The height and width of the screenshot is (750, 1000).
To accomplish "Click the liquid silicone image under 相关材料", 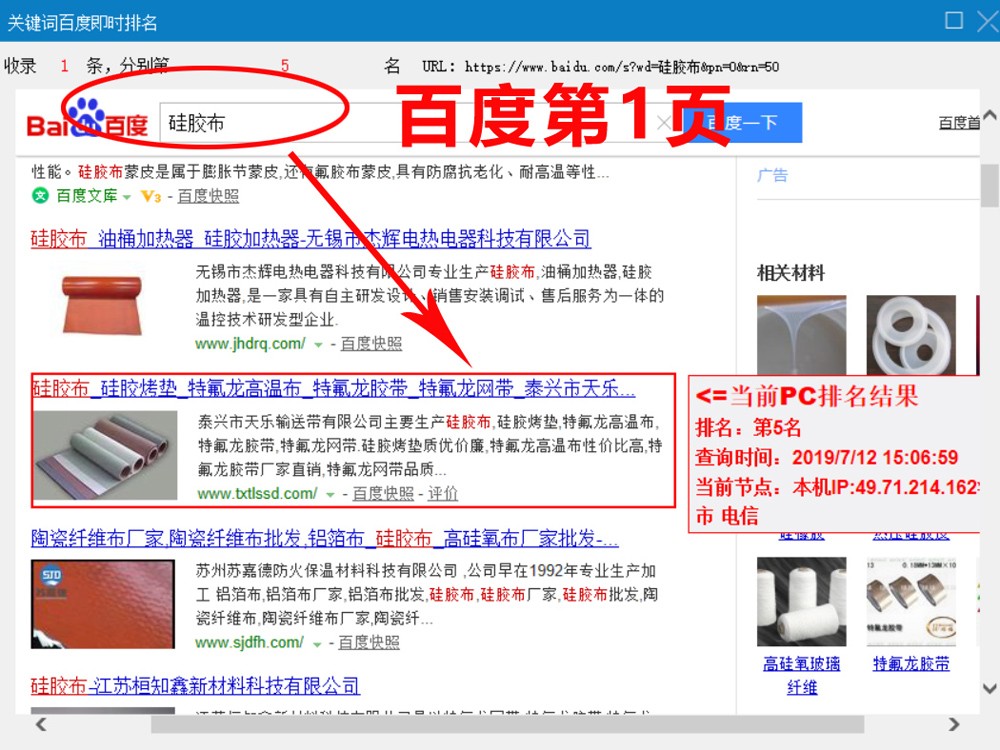I will click(x=802, y=335).
